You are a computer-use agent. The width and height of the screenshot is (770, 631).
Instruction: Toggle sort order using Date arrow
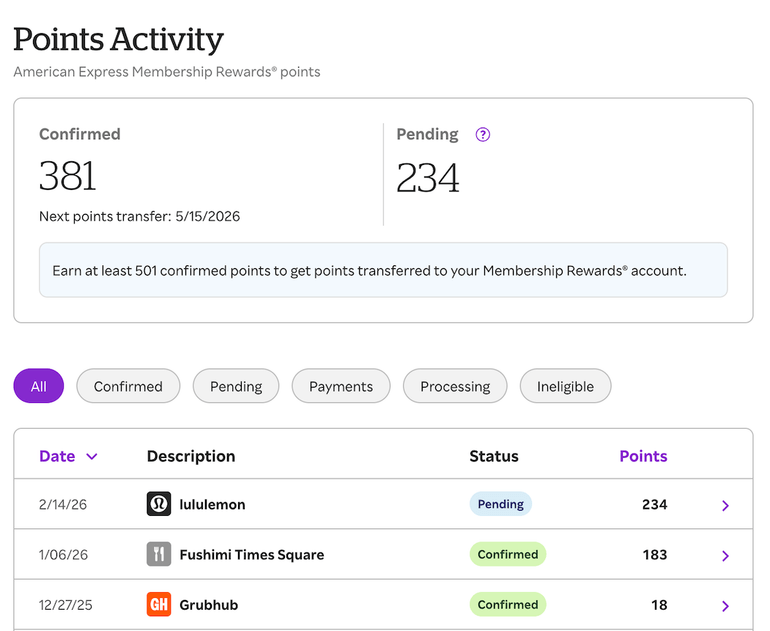tap(92, 457)
